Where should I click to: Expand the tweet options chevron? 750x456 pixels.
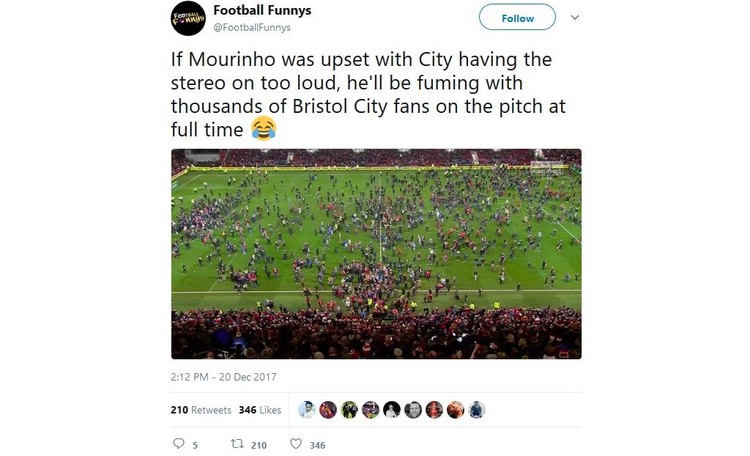coord(575,18)
